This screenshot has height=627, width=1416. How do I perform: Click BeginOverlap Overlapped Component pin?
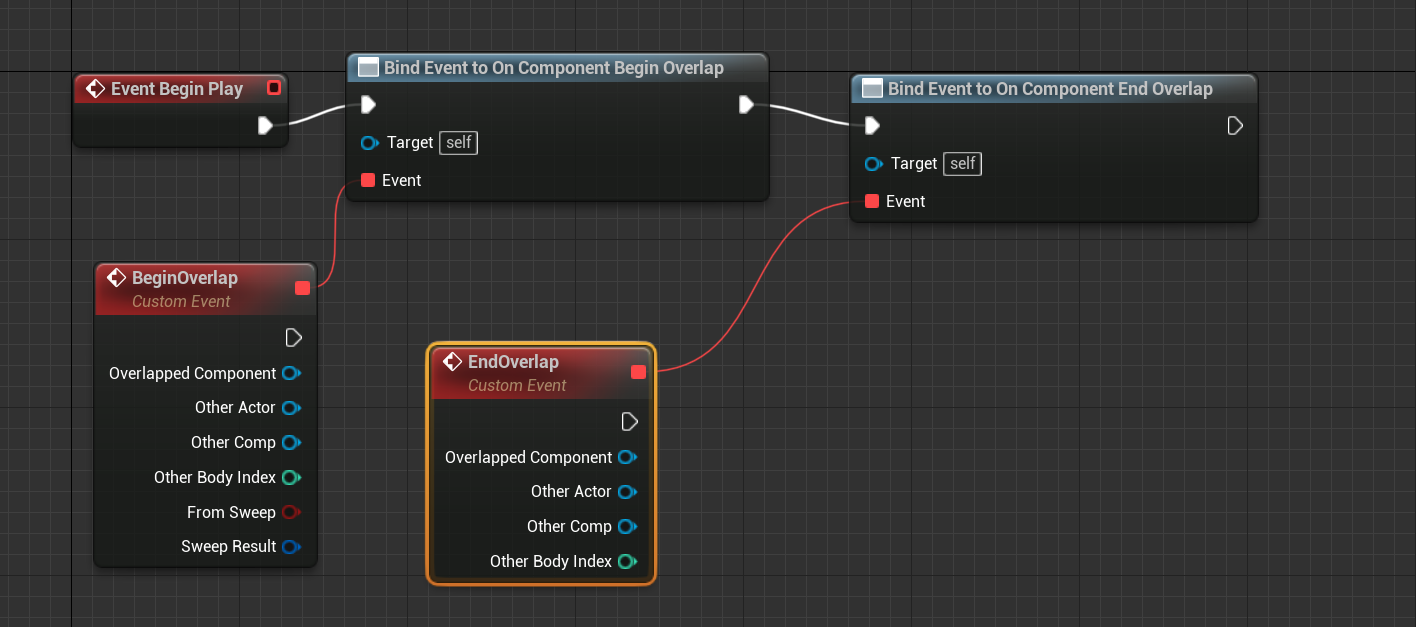coord(291,373)
